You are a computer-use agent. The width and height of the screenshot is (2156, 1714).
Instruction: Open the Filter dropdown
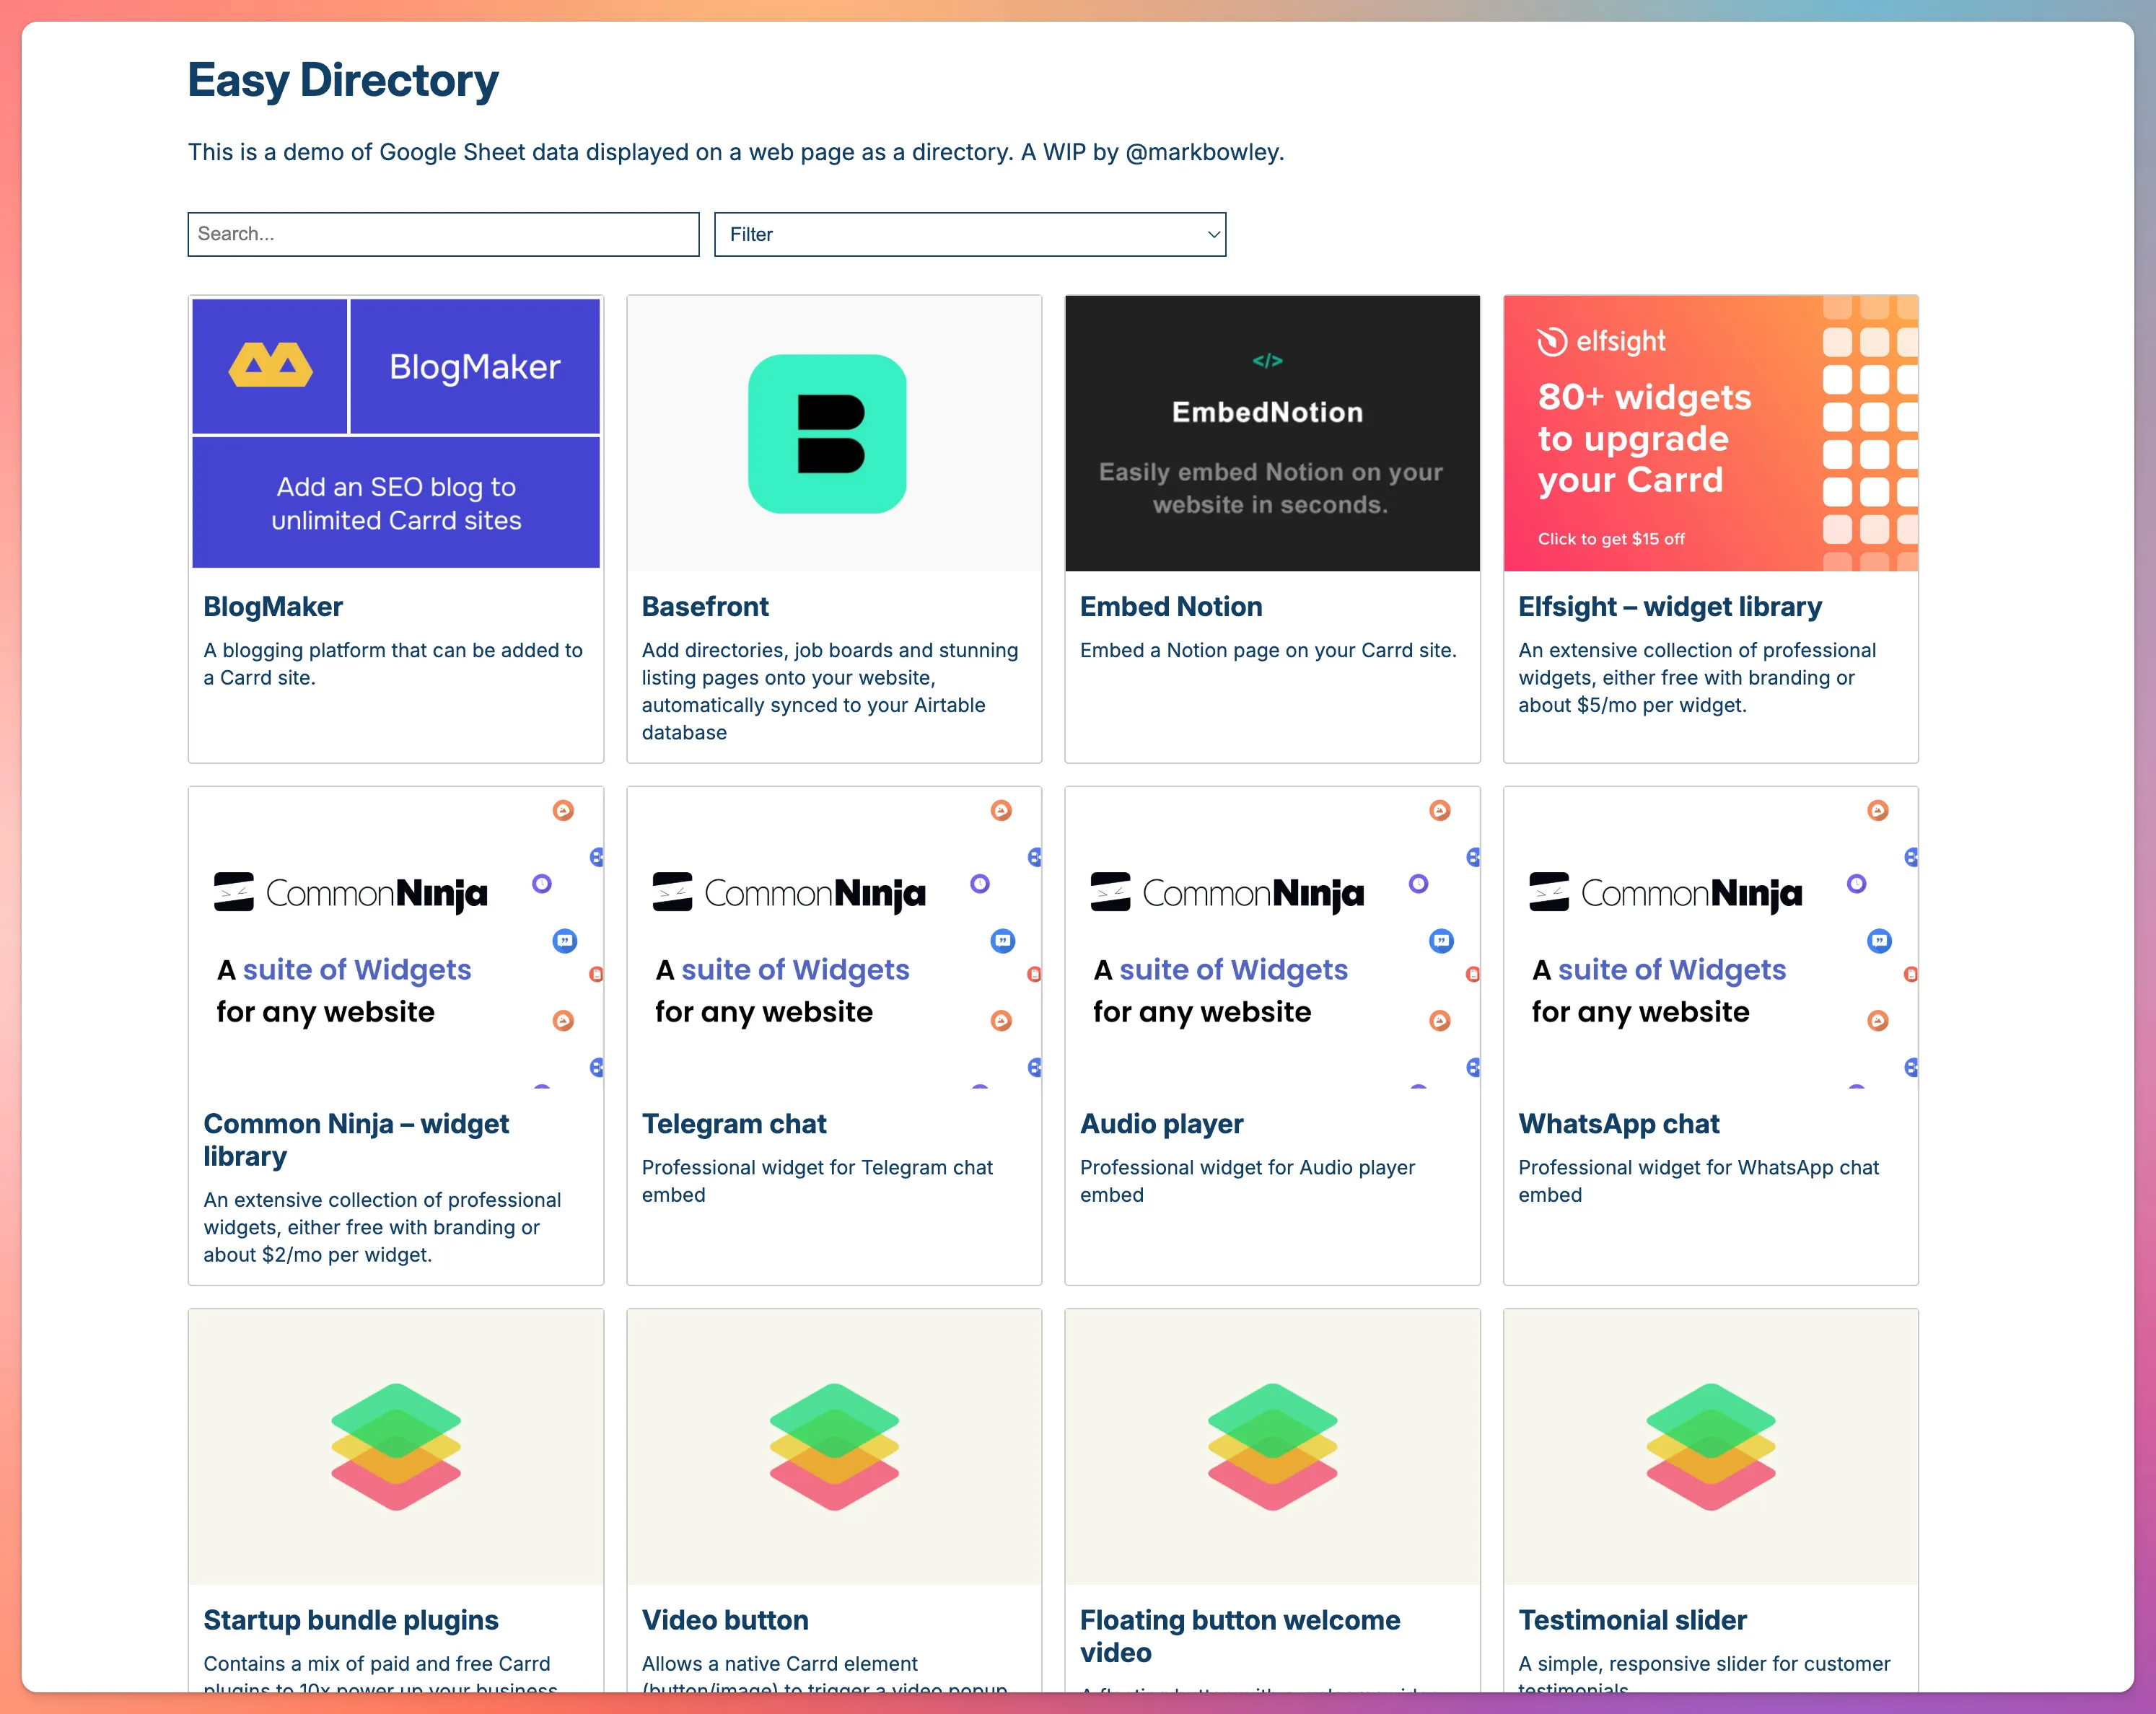coord(969,234)
